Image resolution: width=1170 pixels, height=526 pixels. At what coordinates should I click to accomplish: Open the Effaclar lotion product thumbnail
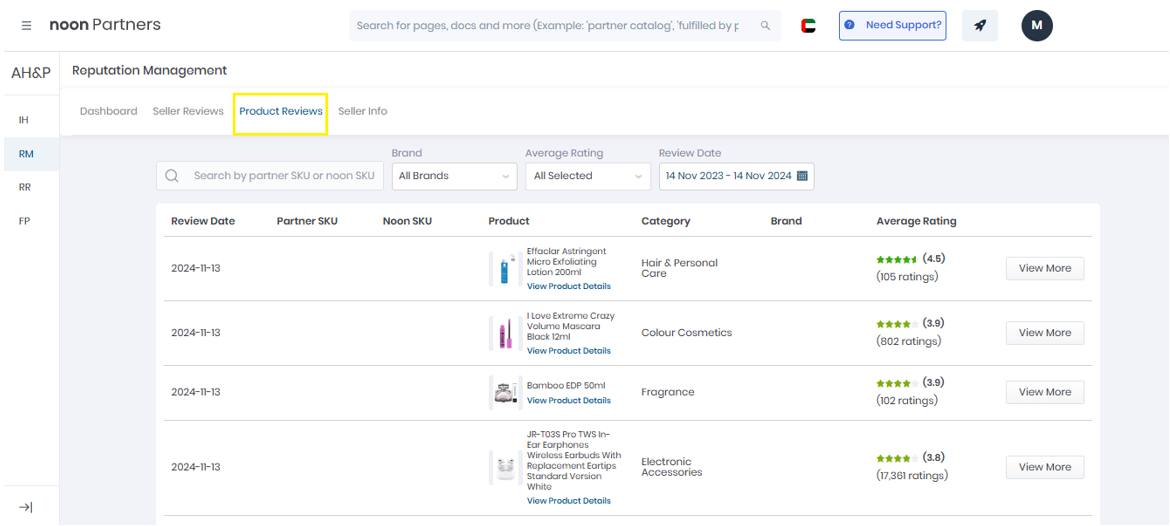point(507,269)
